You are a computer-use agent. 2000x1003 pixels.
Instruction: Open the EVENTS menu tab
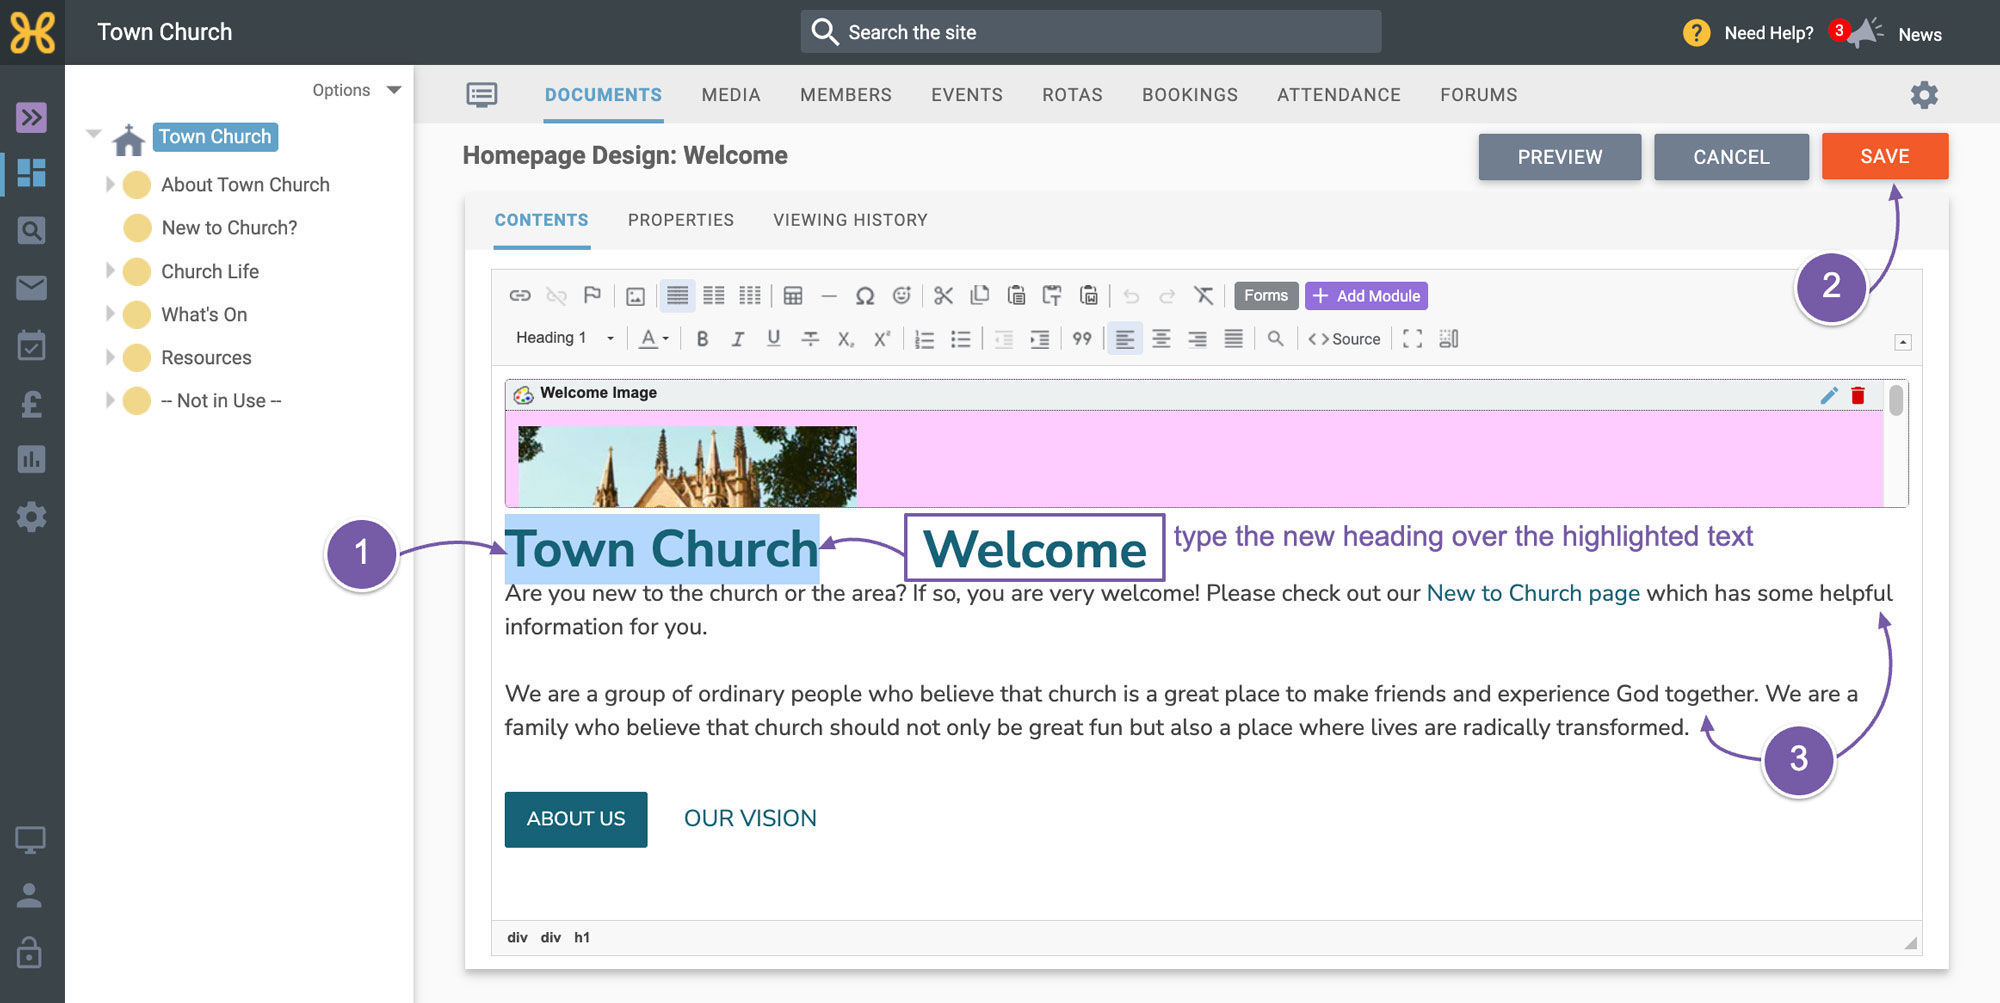967,95
